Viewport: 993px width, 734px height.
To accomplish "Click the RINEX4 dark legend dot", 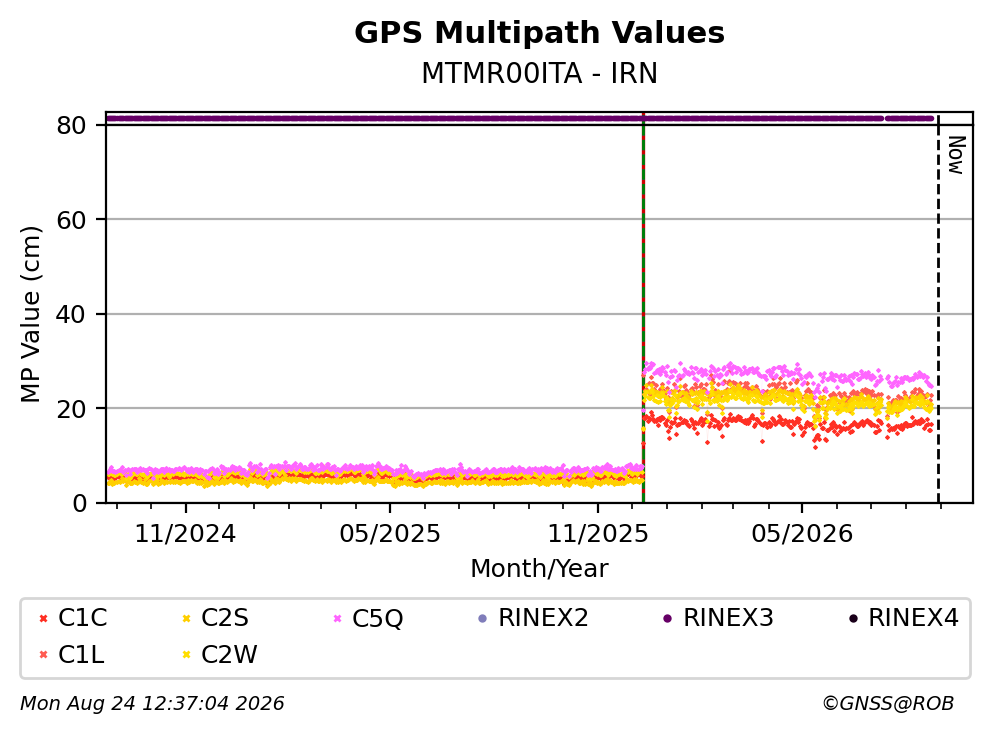I will [x=853, y=619].
